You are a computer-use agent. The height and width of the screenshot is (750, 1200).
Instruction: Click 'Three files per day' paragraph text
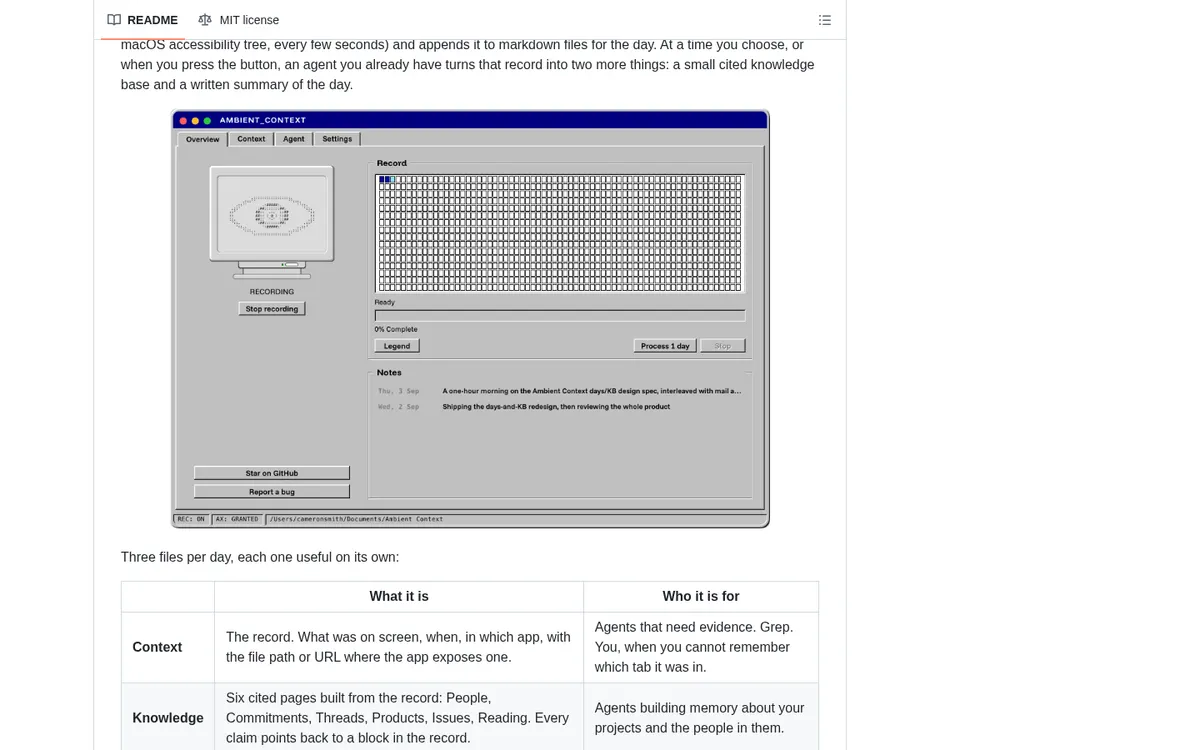tap(260, 557)
